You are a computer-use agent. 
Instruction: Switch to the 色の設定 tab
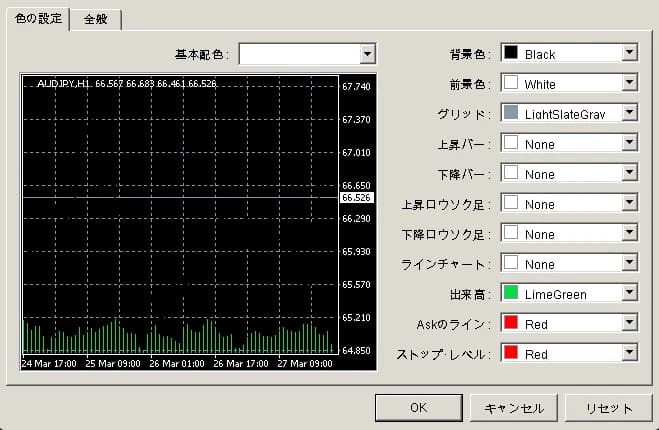[38, 19]
